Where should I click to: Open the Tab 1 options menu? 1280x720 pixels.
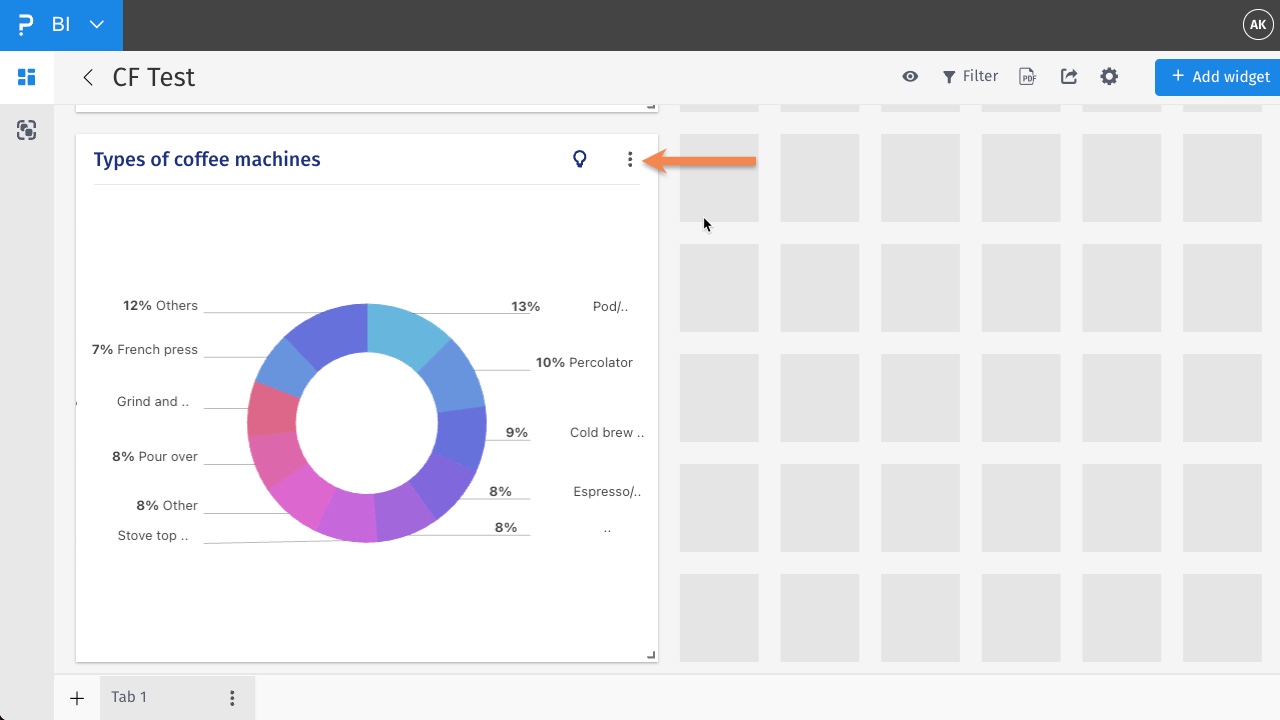(x=232, y=697)
